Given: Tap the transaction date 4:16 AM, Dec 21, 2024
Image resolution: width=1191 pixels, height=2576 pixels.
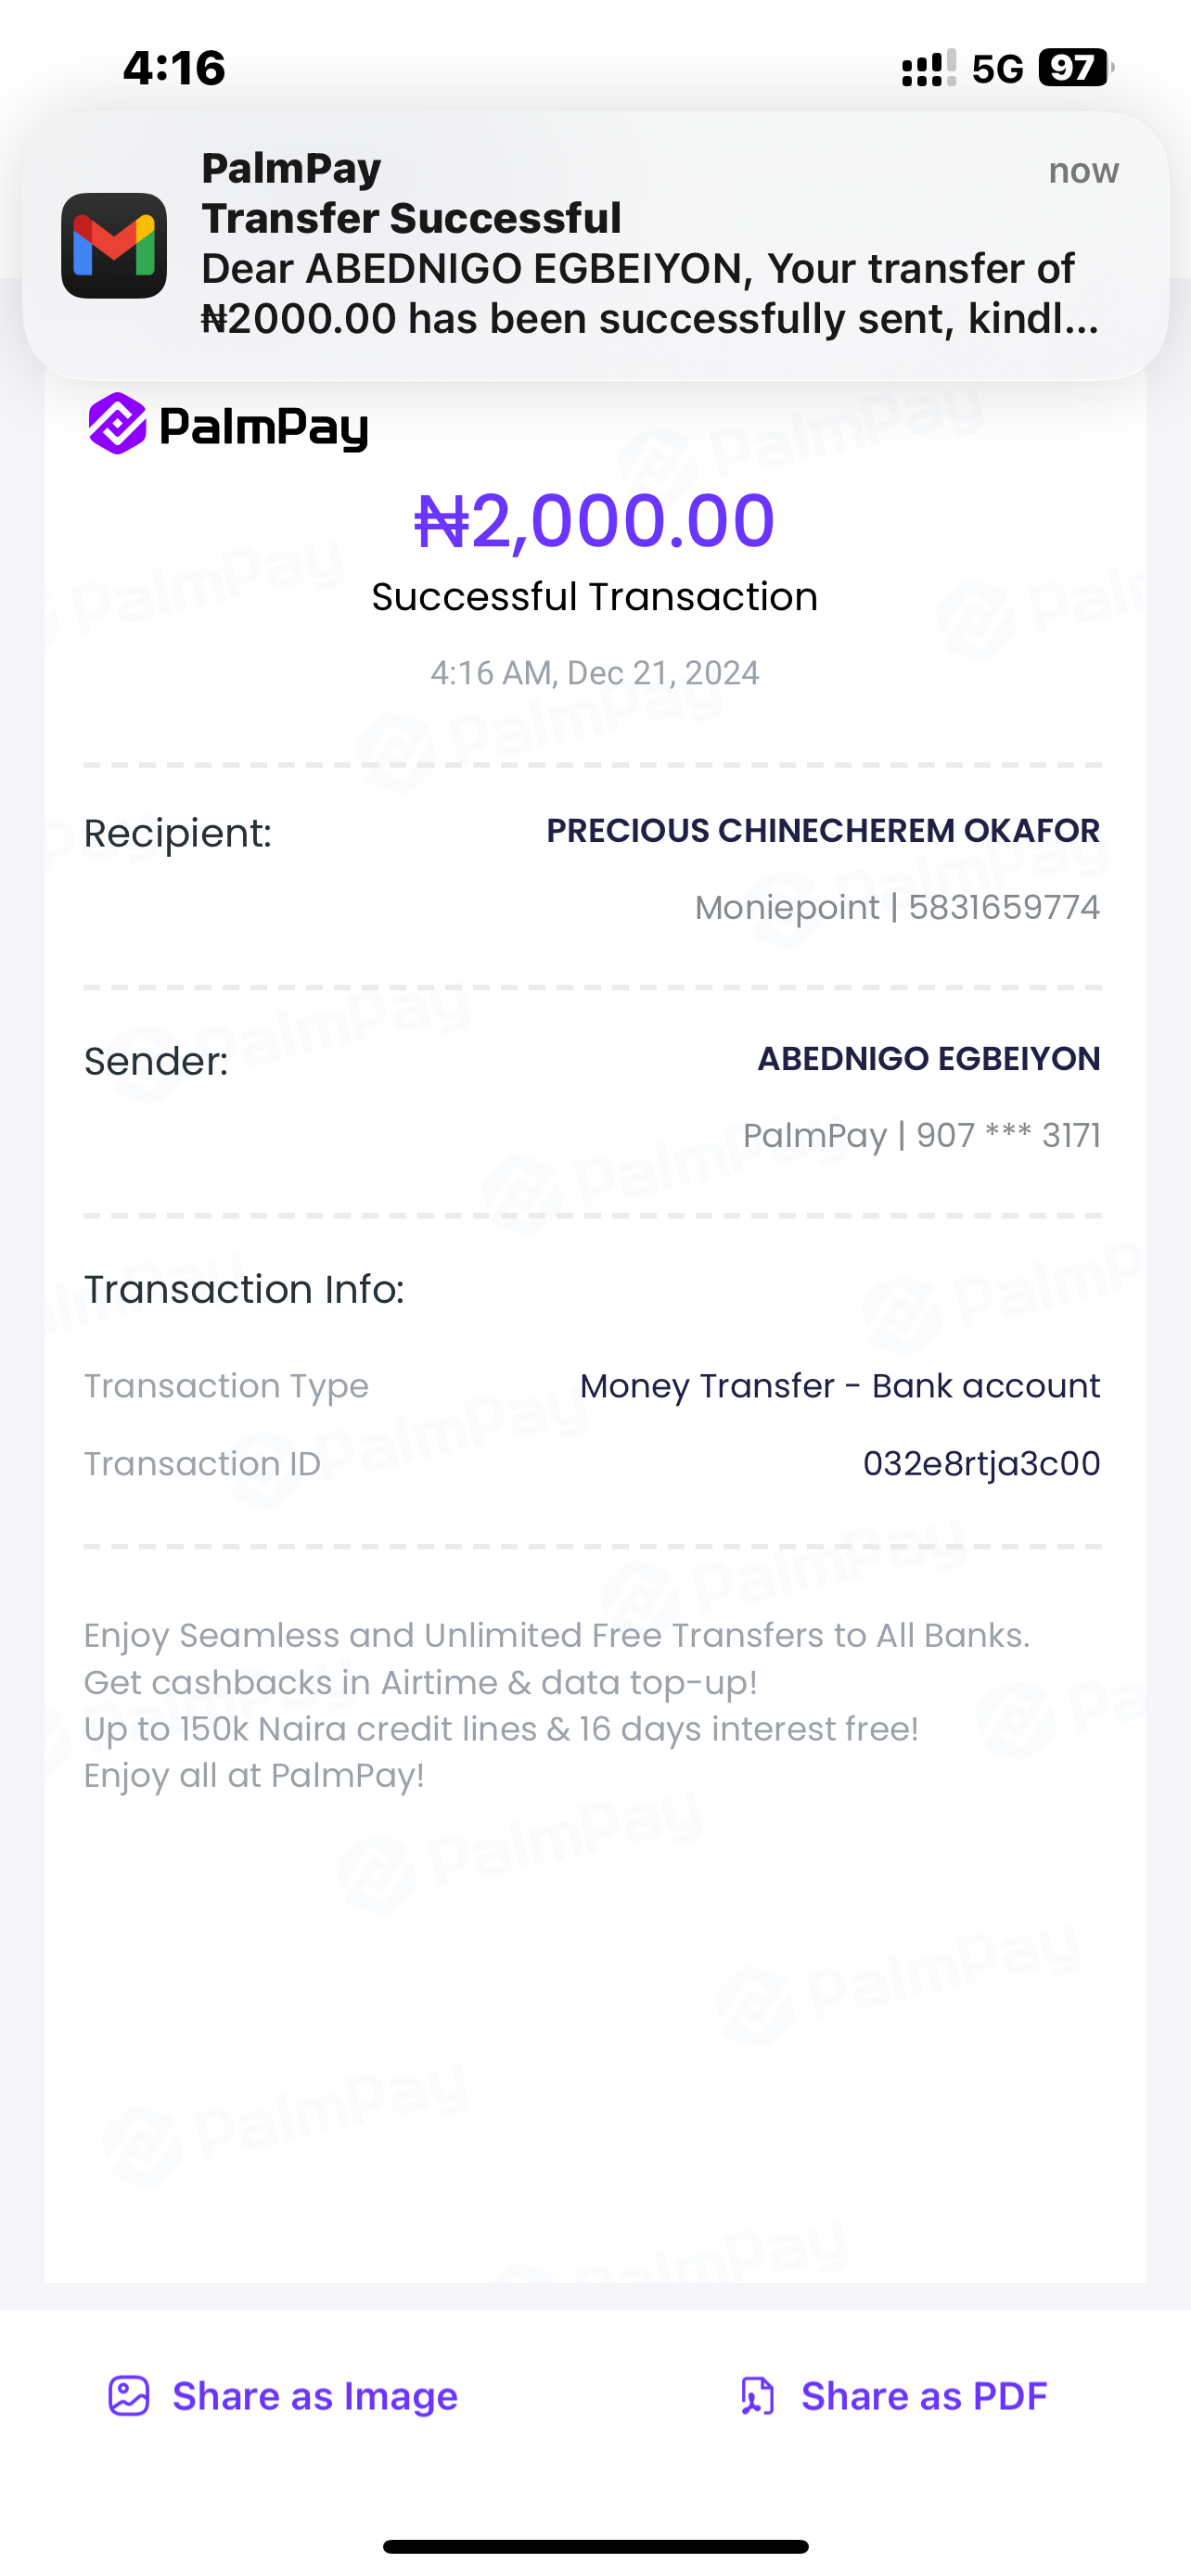Looking at the screenshot, I should point(595,673).
